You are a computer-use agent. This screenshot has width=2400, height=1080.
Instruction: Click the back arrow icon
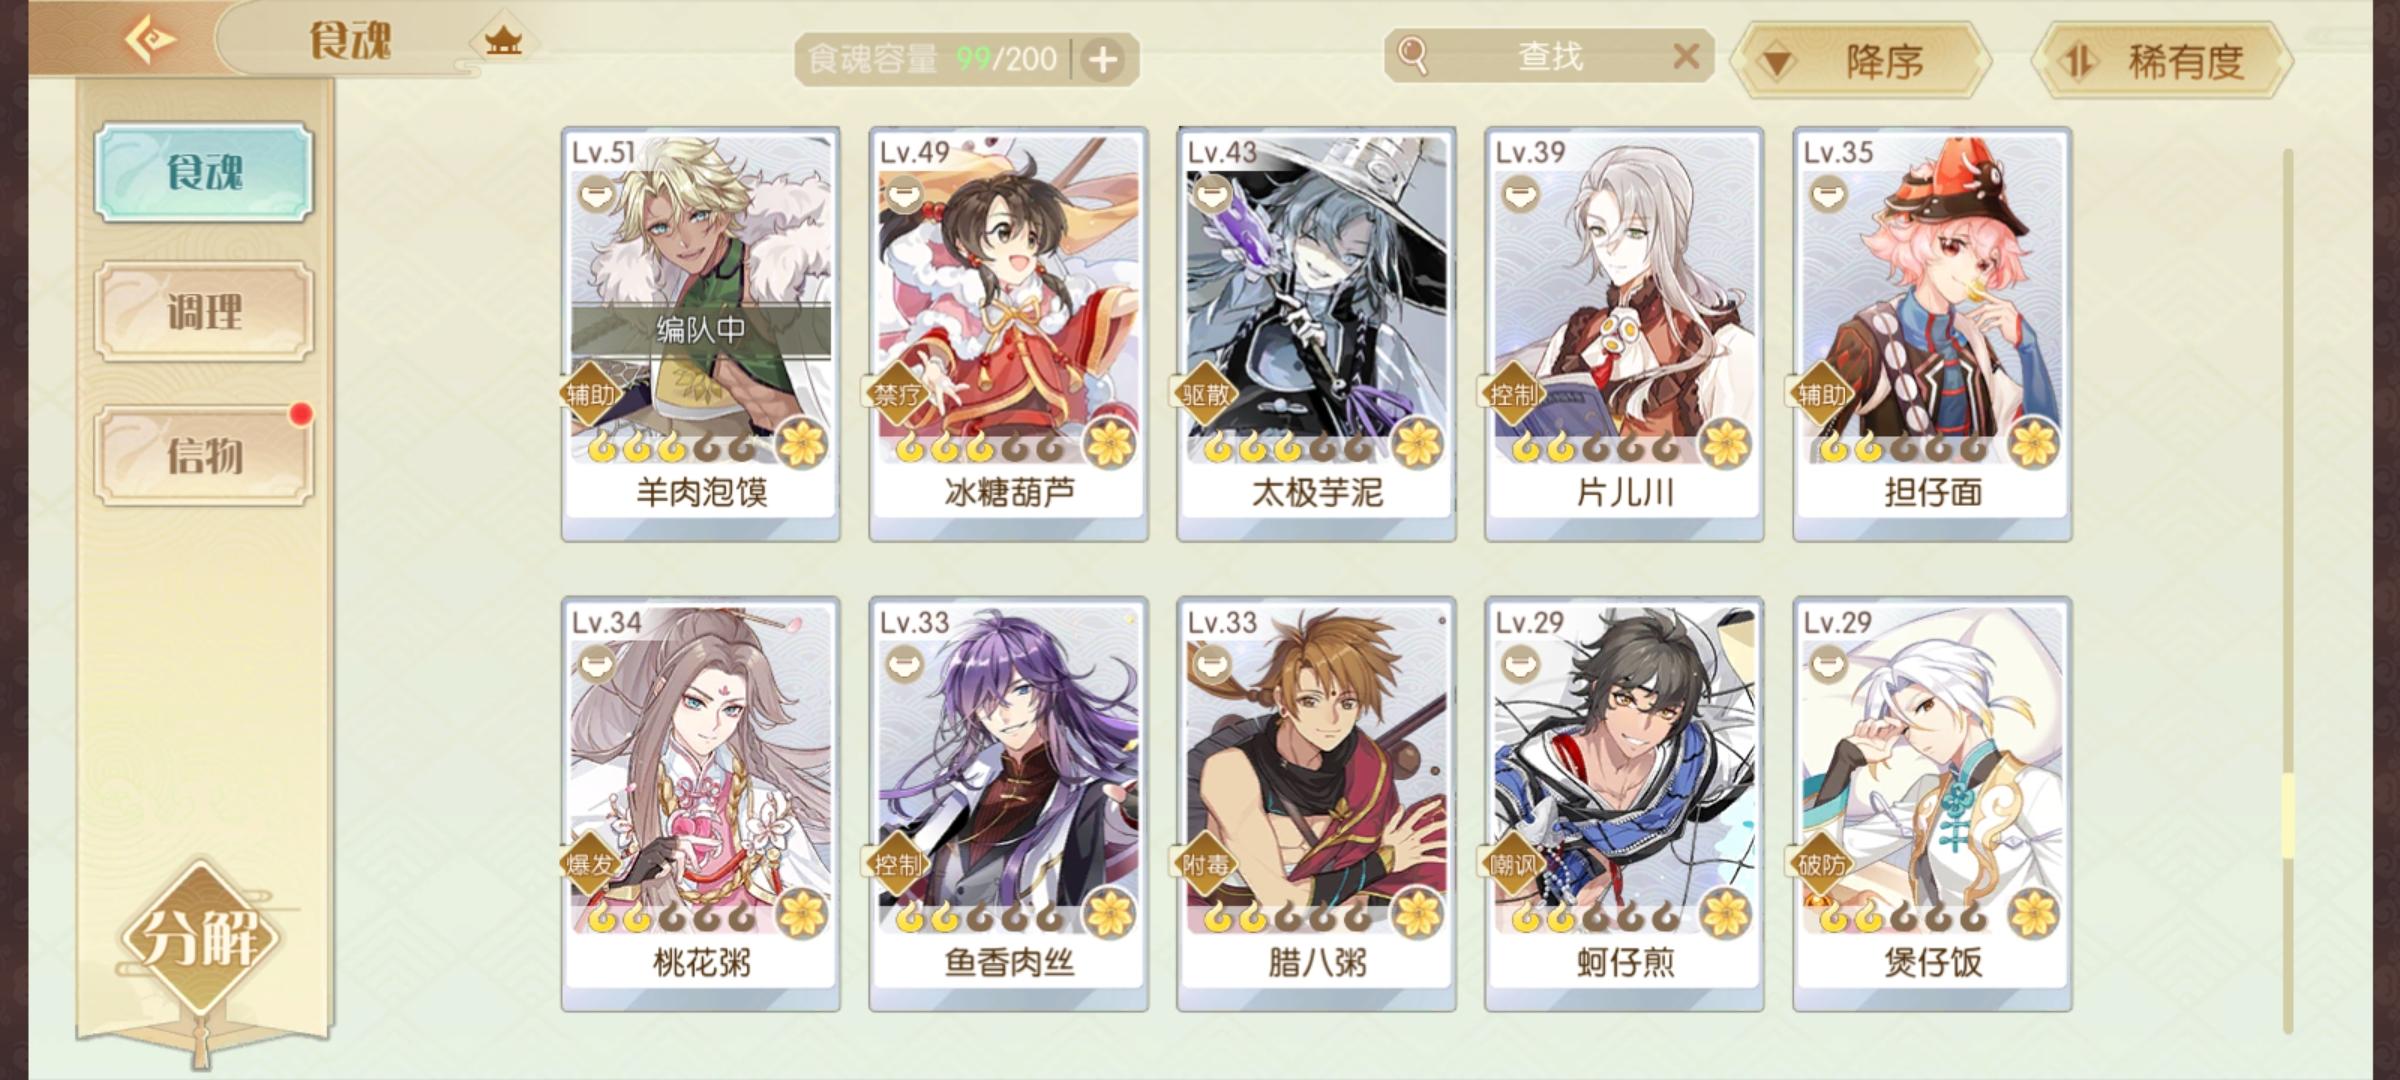(150, 40)
